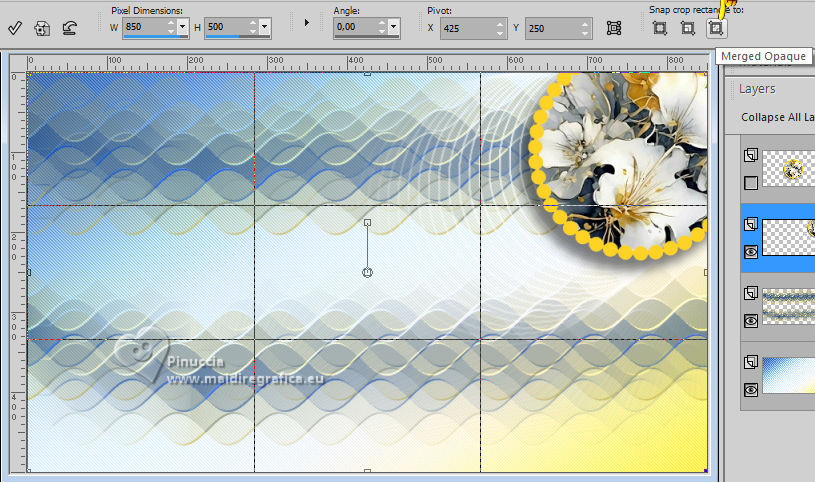Click Collapse All Layers button

[778, 117]
